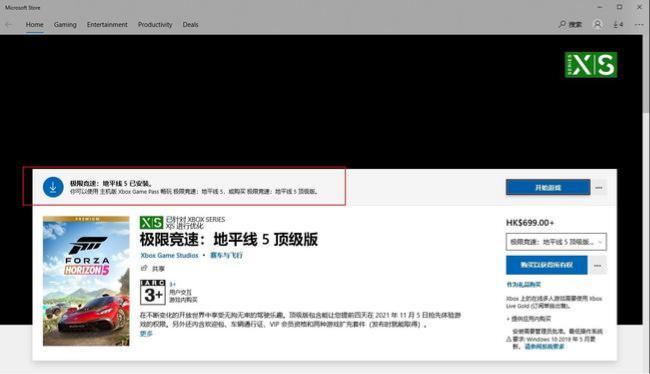Viewport: 650px width, 374px height.
Task: Click the share icon
Action: 144,268
